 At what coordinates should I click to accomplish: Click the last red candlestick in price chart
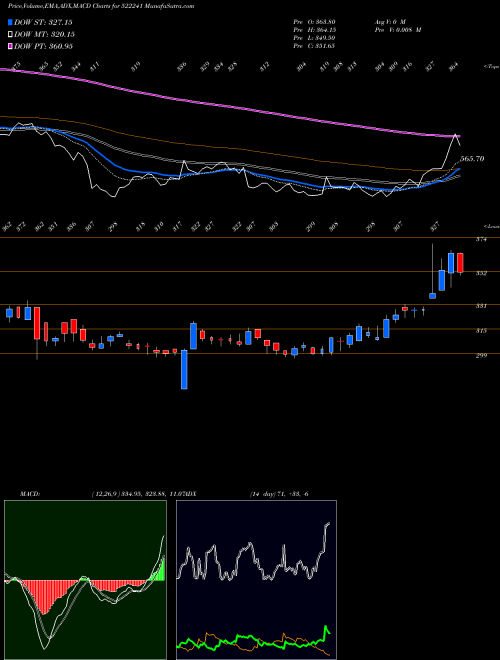[460, 263]
